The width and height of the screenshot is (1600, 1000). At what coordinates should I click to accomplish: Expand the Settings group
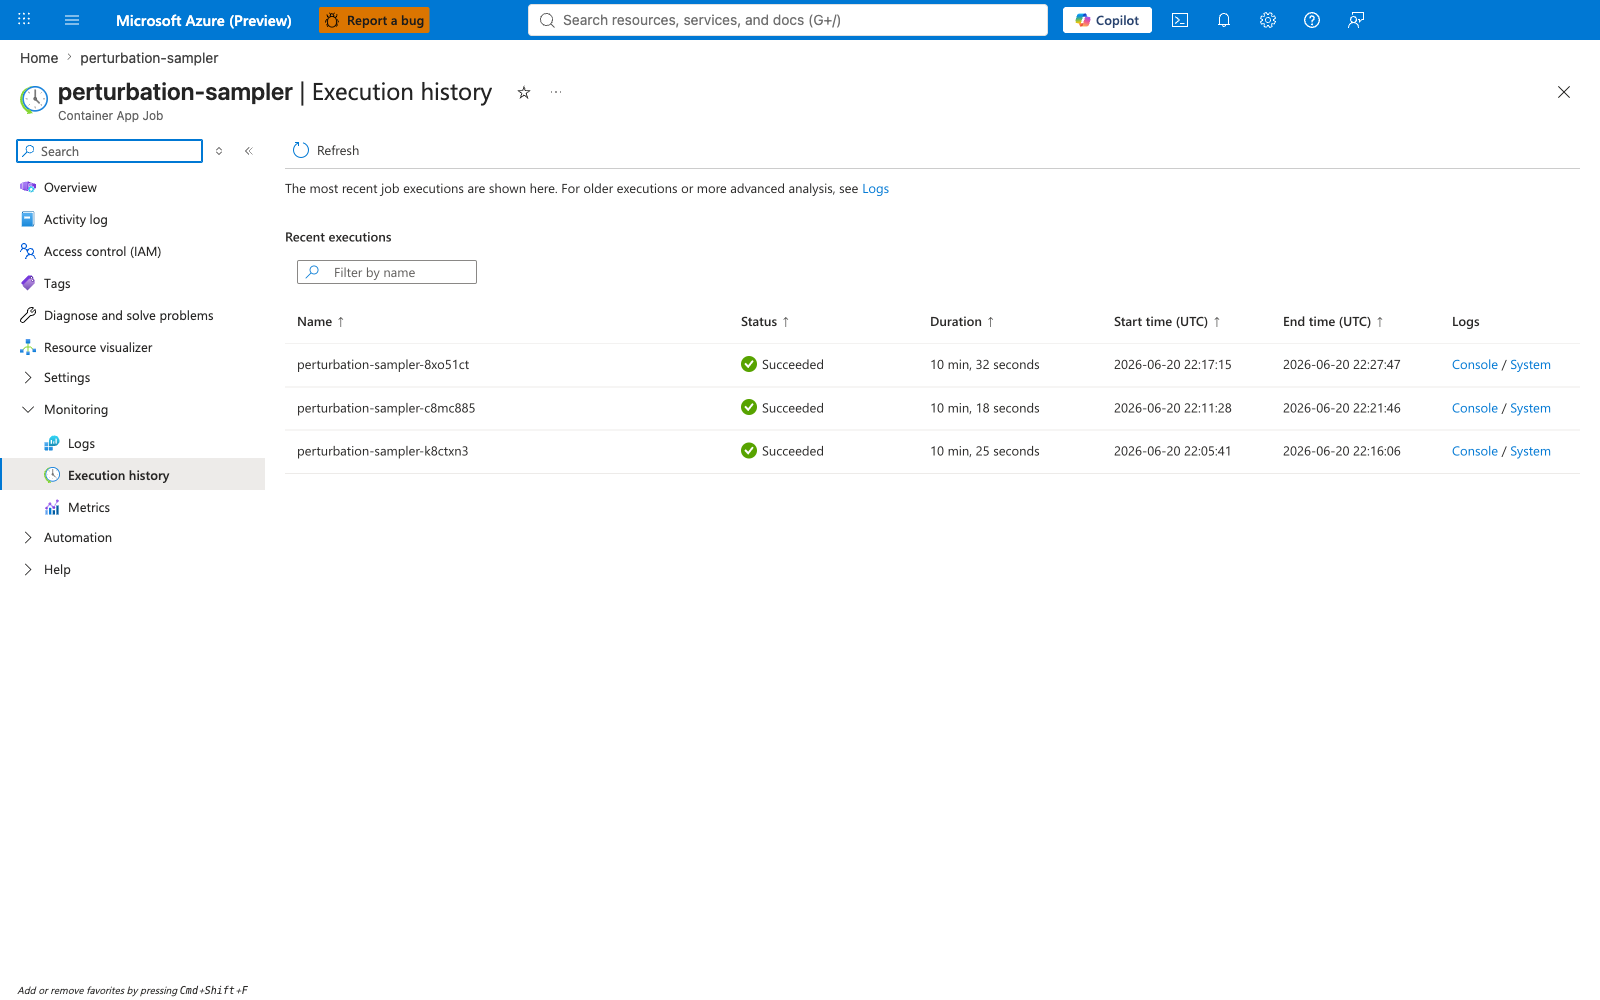point(67,377)
